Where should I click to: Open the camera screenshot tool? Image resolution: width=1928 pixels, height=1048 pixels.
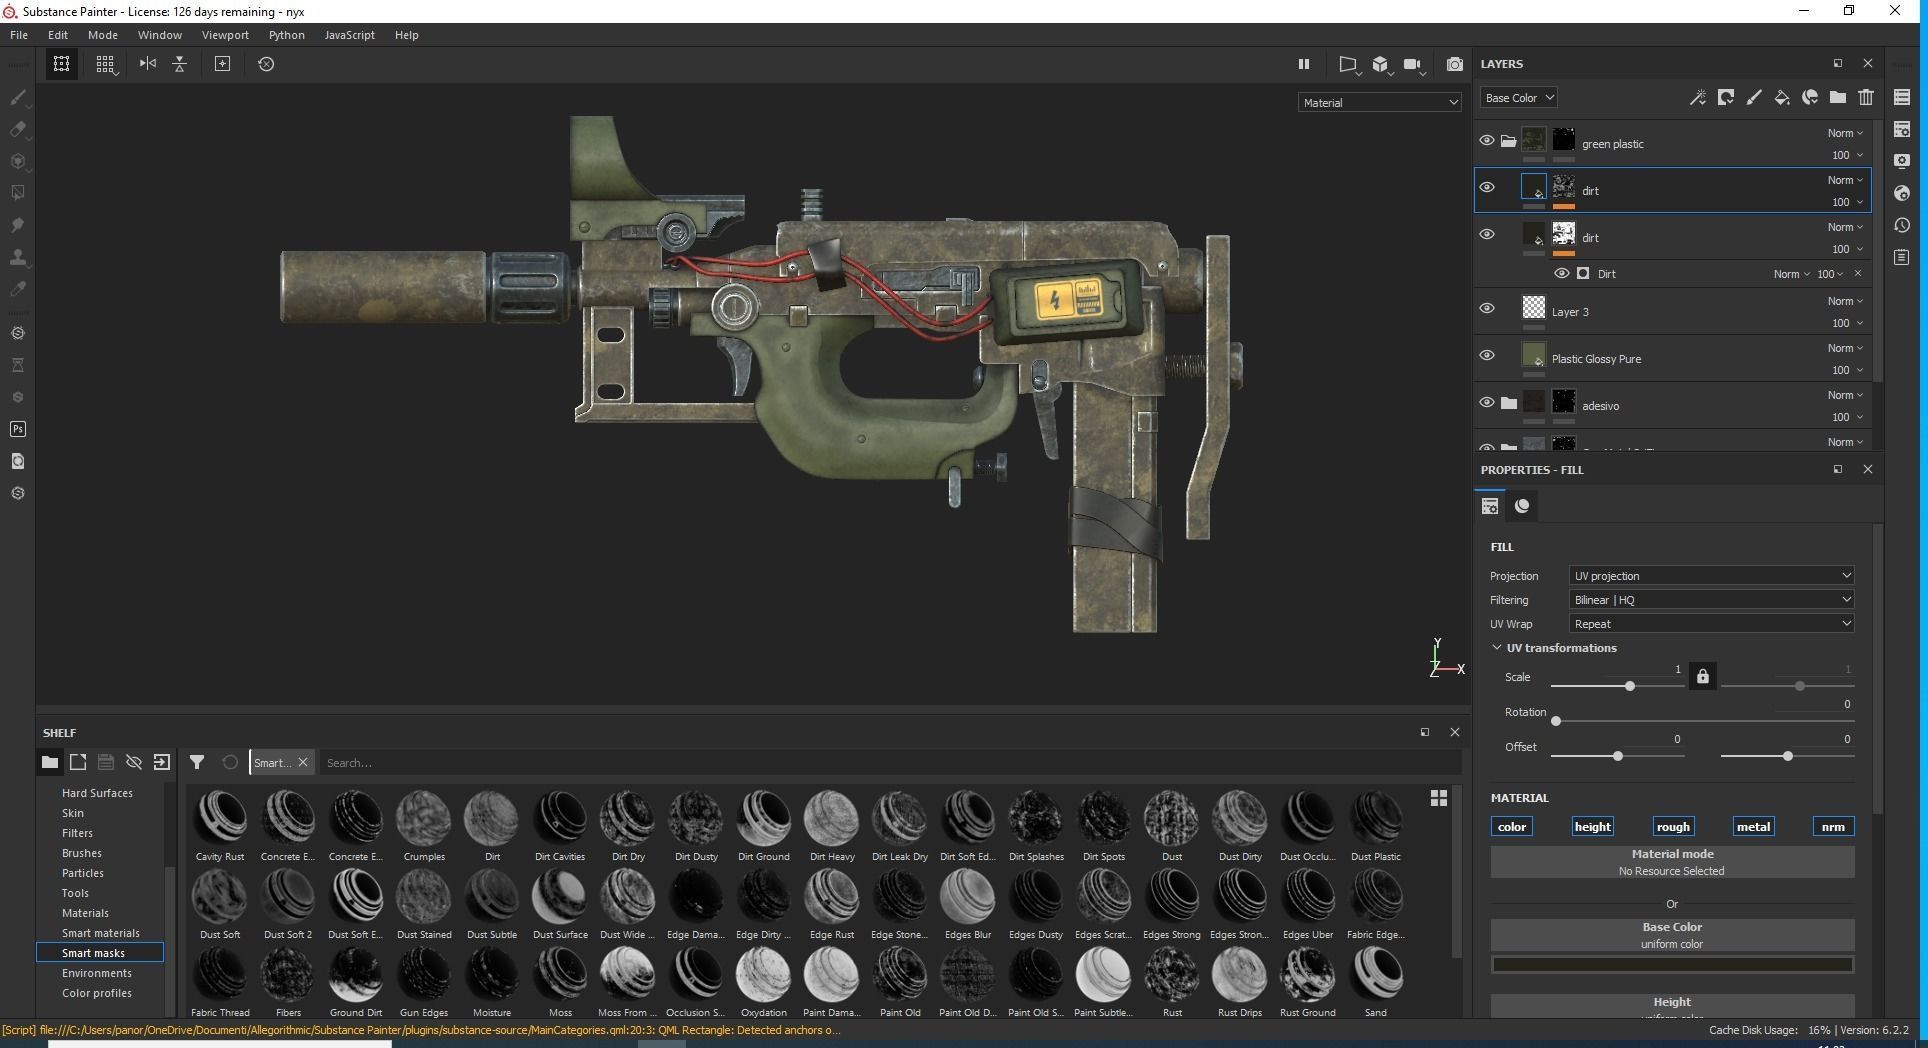coord(1455,64)
